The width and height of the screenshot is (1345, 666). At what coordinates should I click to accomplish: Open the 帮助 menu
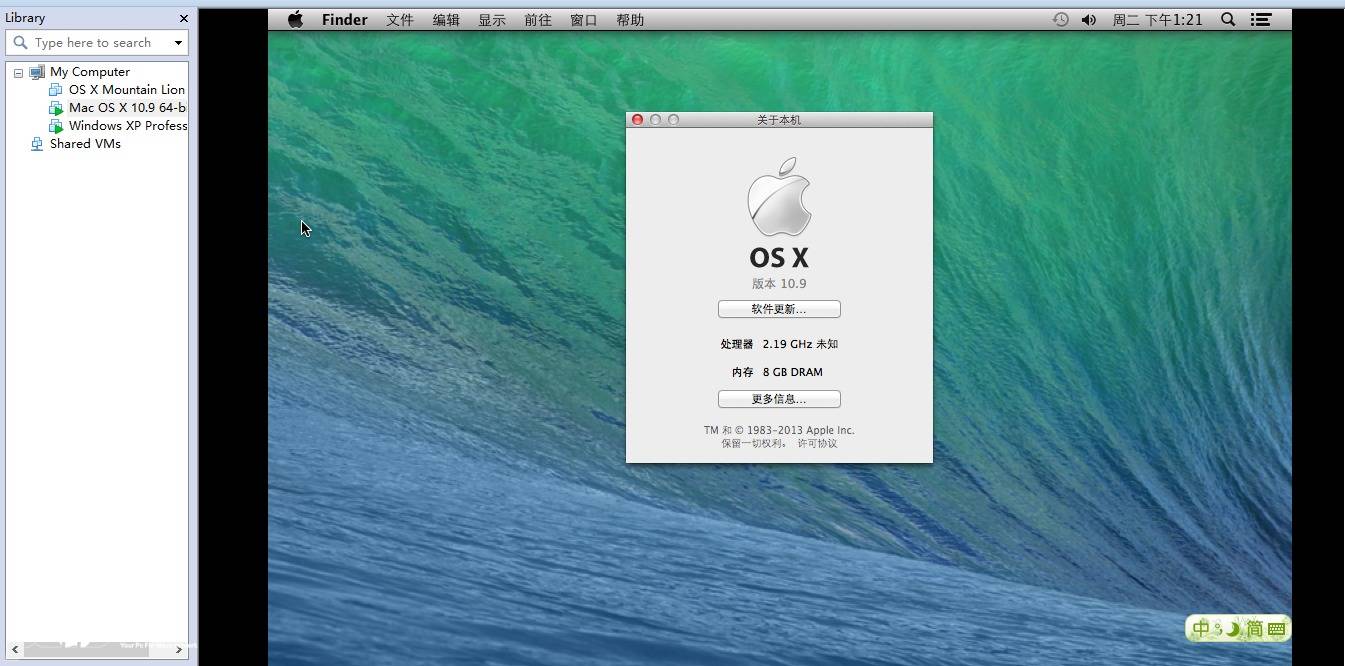630,20
